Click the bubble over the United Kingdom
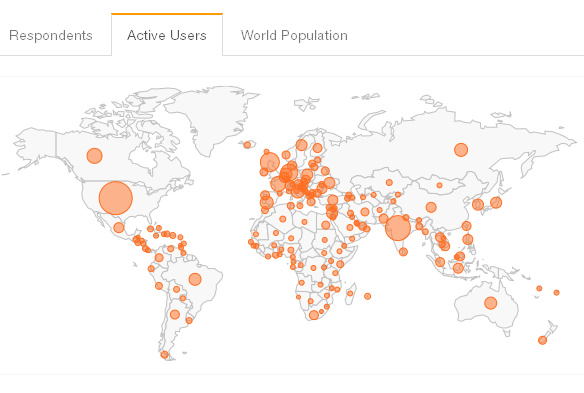Image resolution: width=584 pixels, height=393 pixels. point(270,162)
